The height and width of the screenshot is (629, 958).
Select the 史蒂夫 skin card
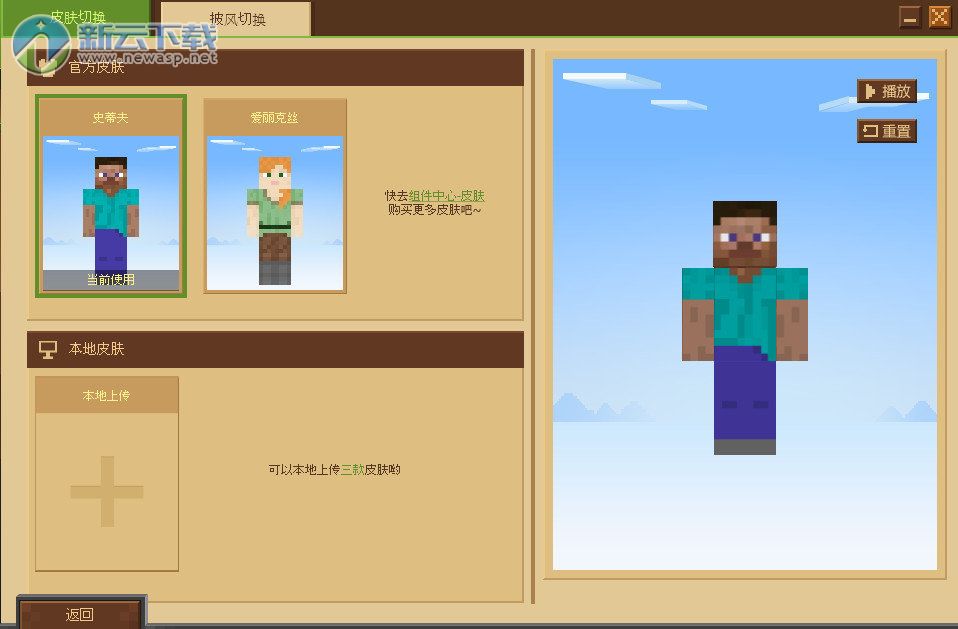click(x=111, y=196)
